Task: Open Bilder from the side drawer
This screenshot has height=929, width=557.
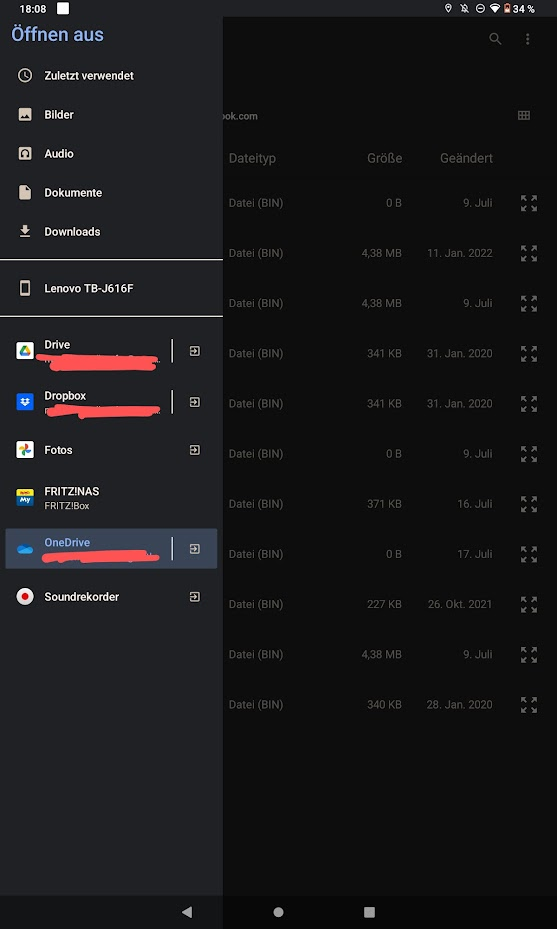Action: tap(111, 115)
